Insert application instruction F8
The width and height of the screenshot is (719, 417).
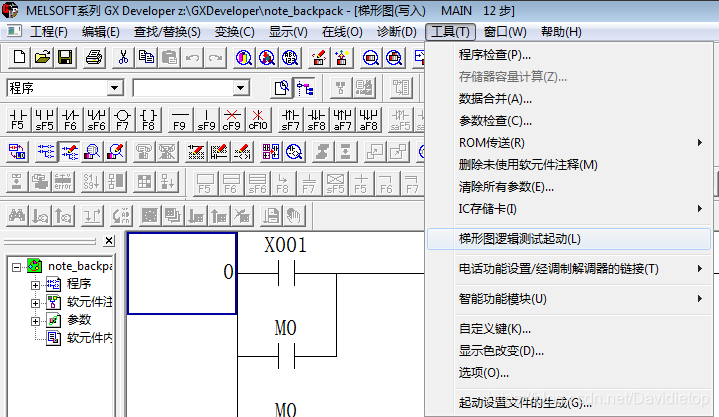149,120
